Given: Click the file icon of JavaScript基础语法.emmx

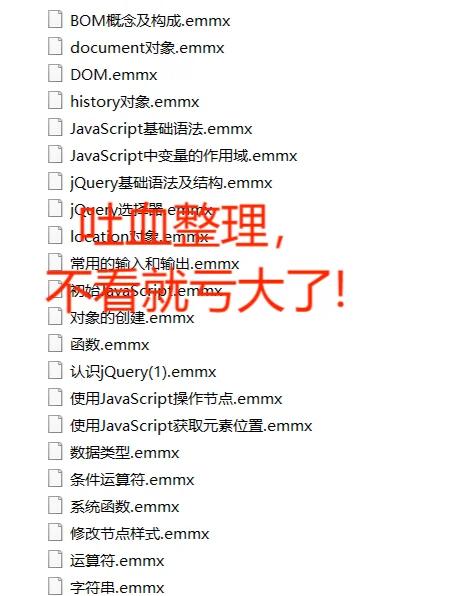Looking at the screenshot, I should point(55,127).
